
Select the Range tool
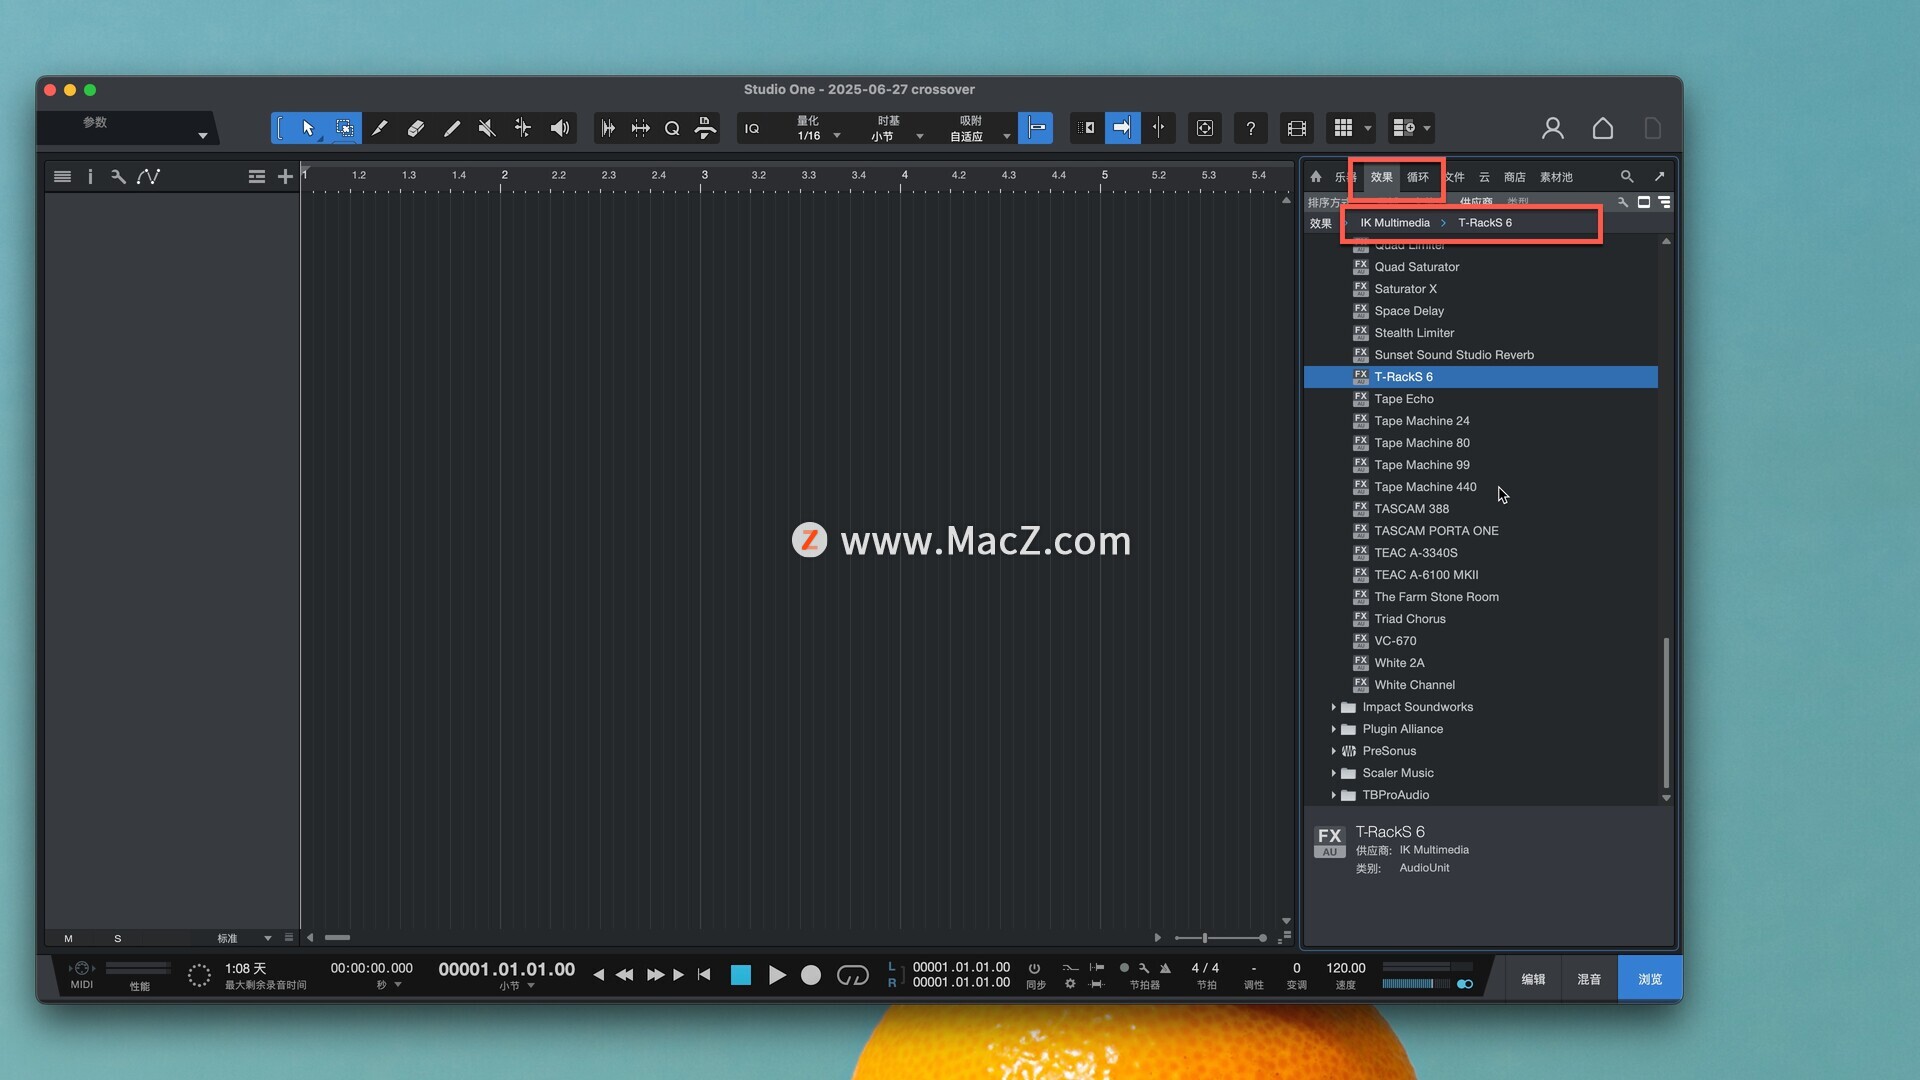click(344, 128)
